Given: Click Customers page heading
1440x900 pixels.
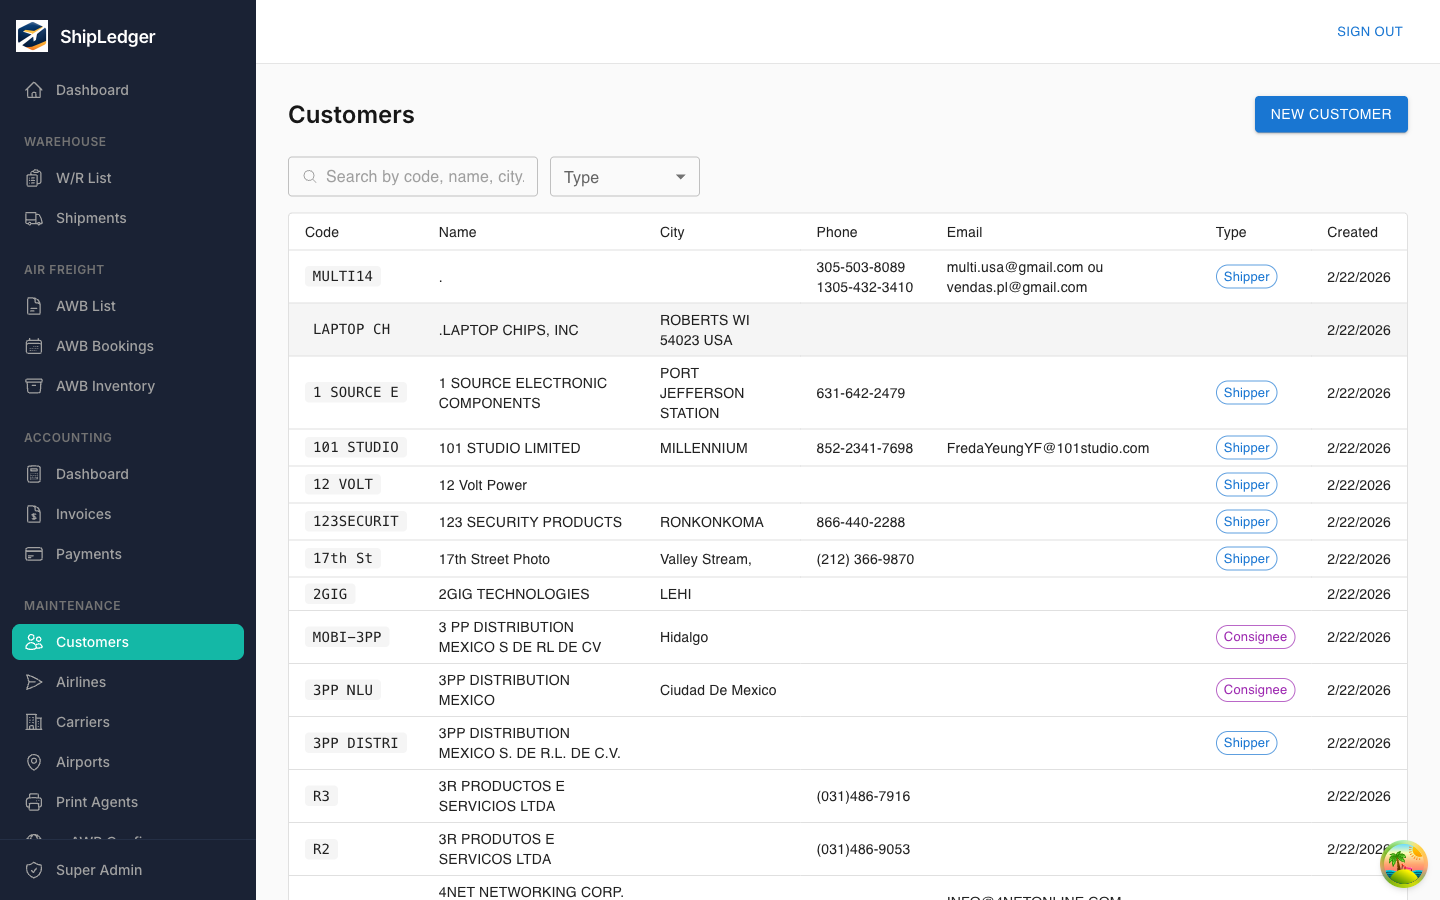Looking at the screenshot, I should click(x=351, y=115).
